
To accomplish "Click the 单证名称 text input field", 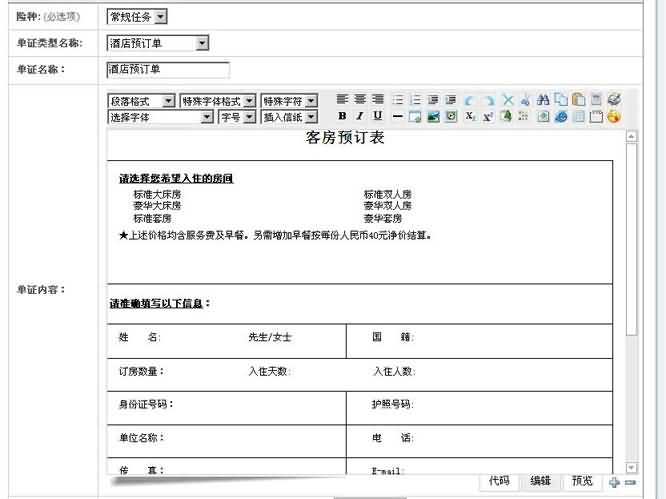I will (167, 70).
